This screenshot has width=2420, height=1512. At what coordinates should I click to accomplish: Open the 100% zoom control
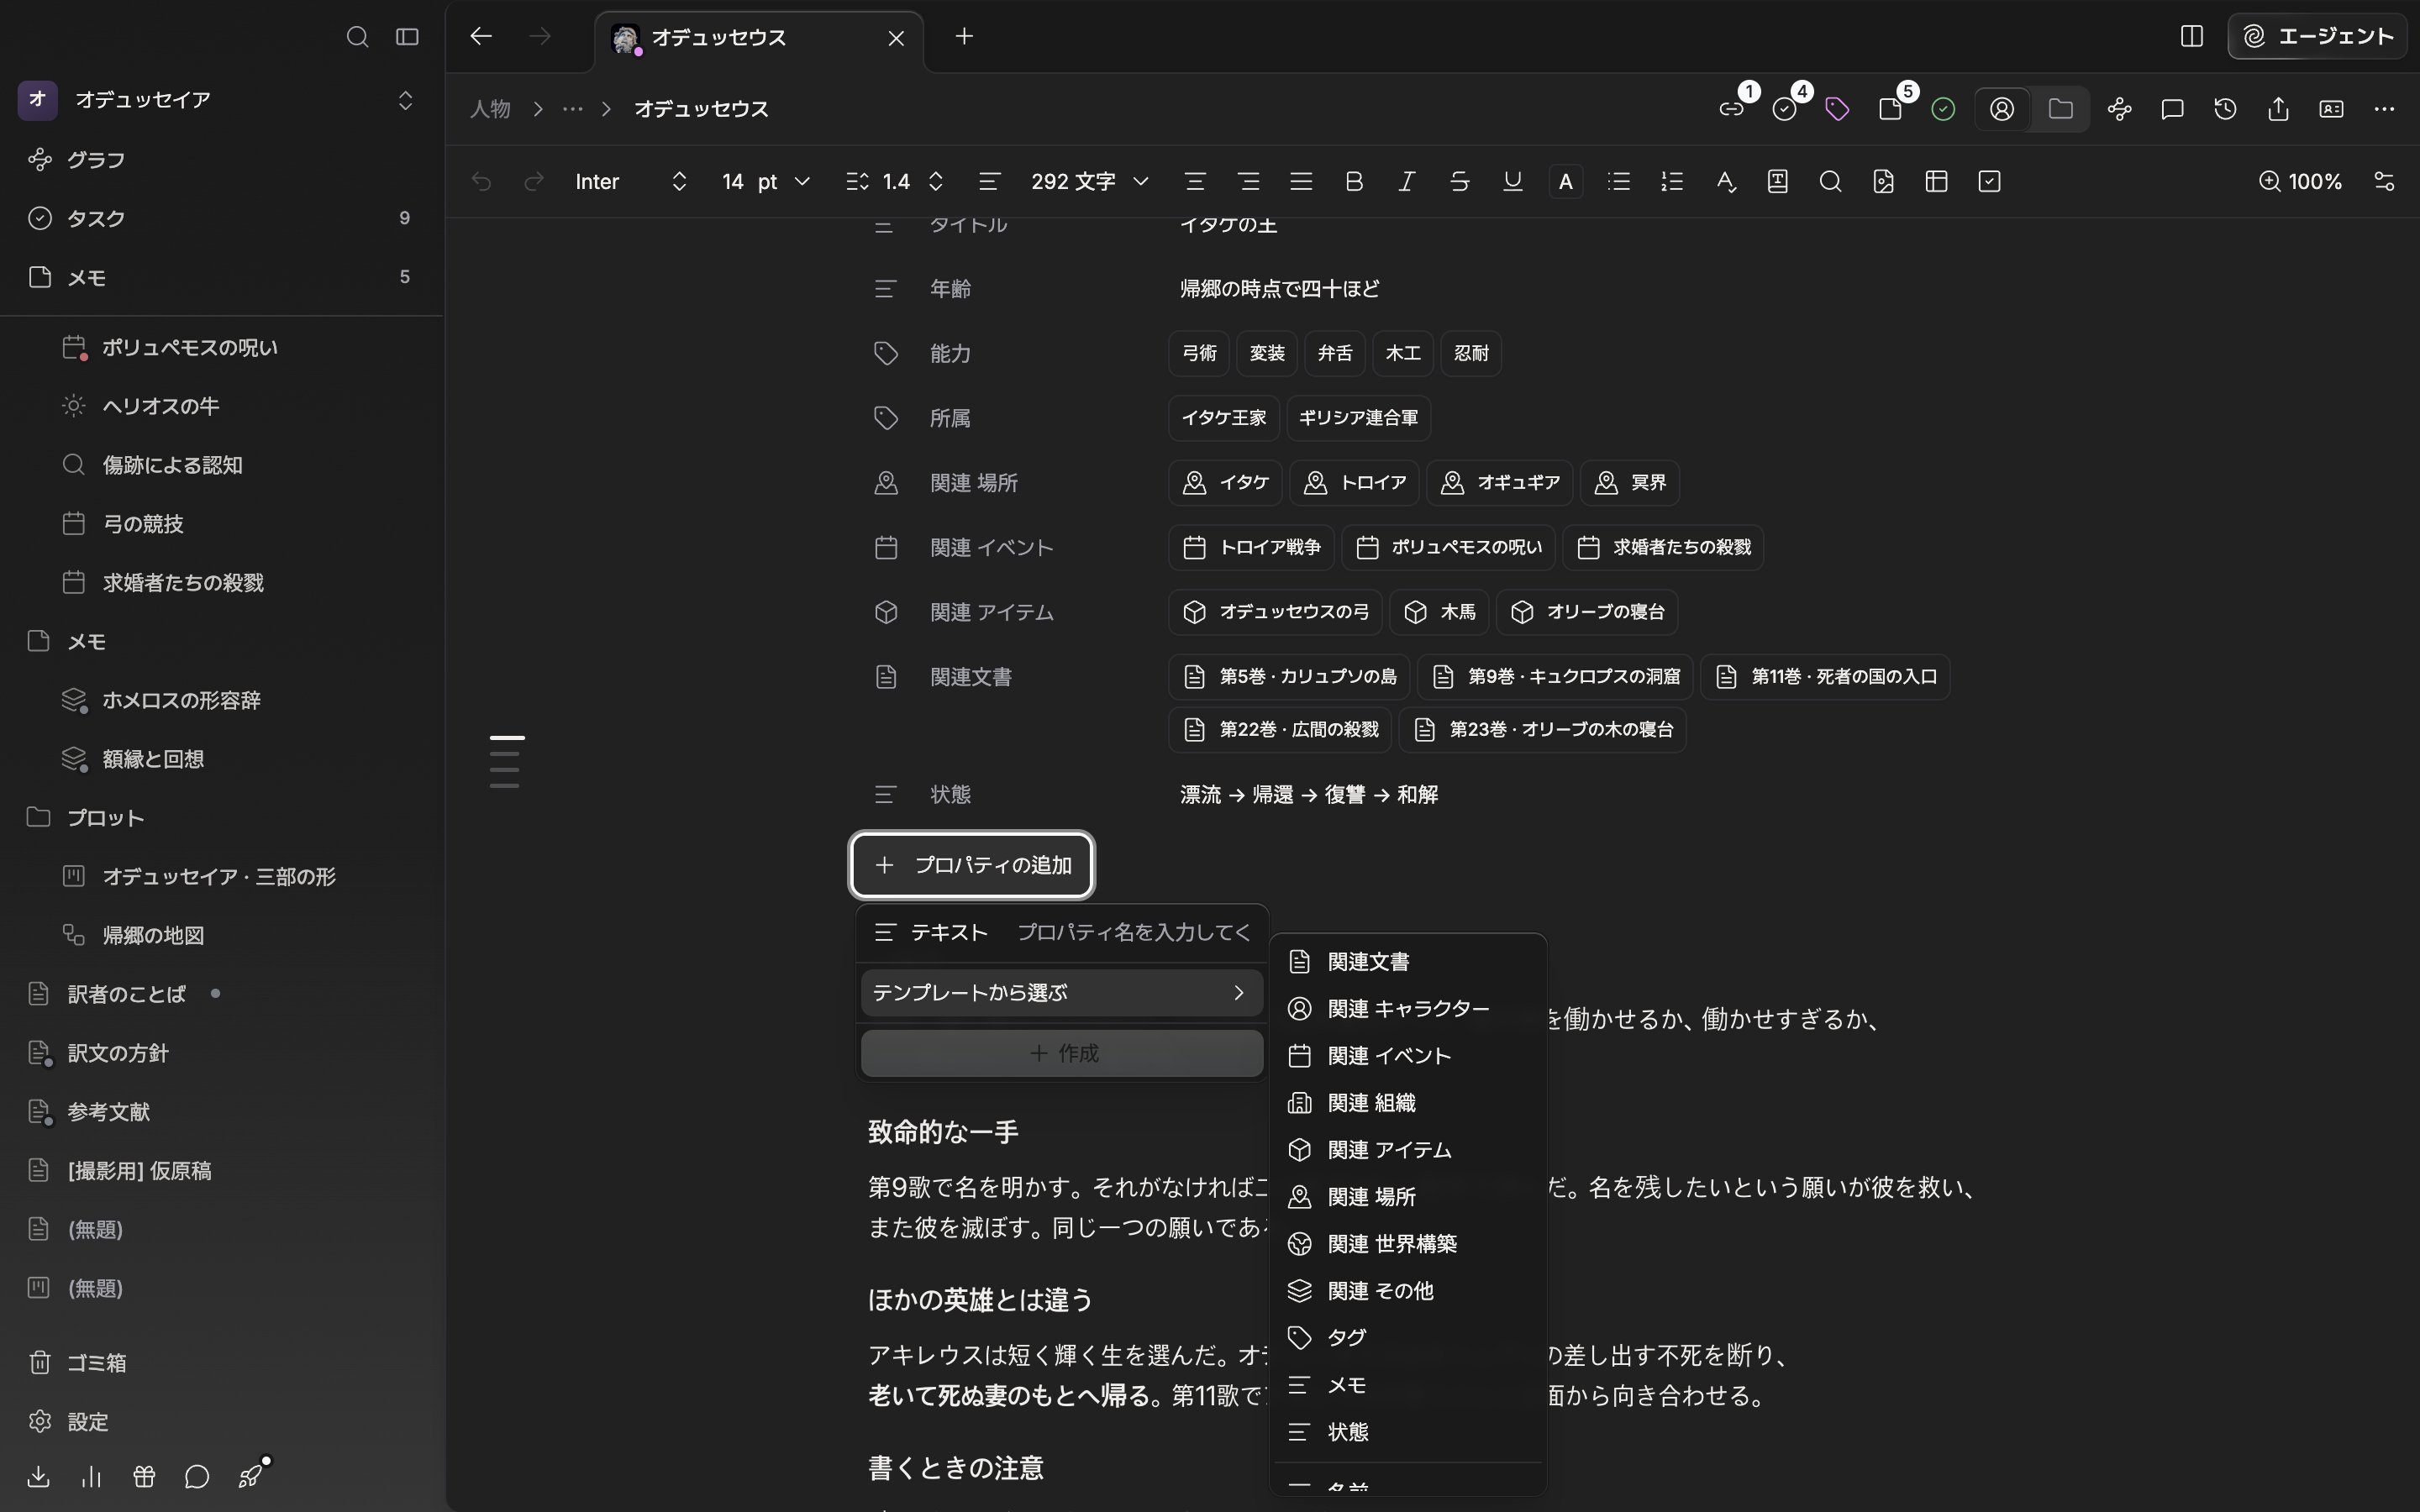pyautogui.click(x=2300, y=182)
